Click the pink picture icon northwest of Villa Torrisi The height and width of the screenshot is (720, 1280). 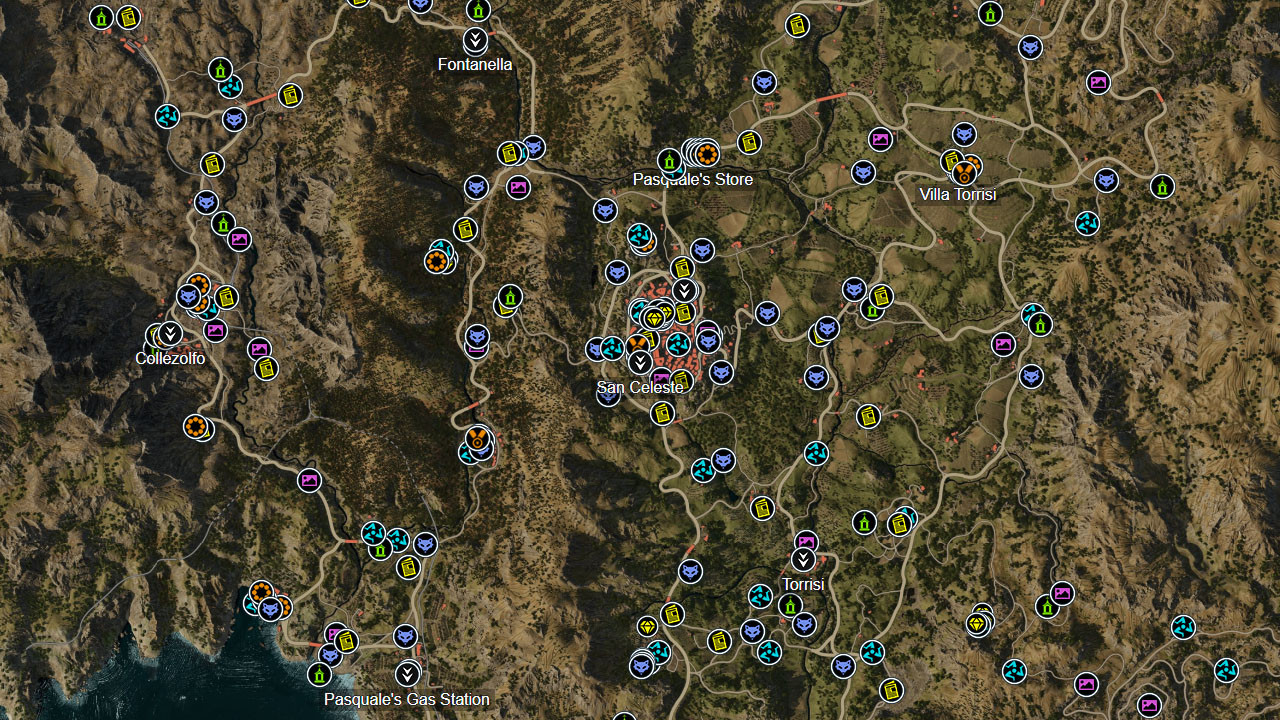pyautogui.click(x=881, y=139)
